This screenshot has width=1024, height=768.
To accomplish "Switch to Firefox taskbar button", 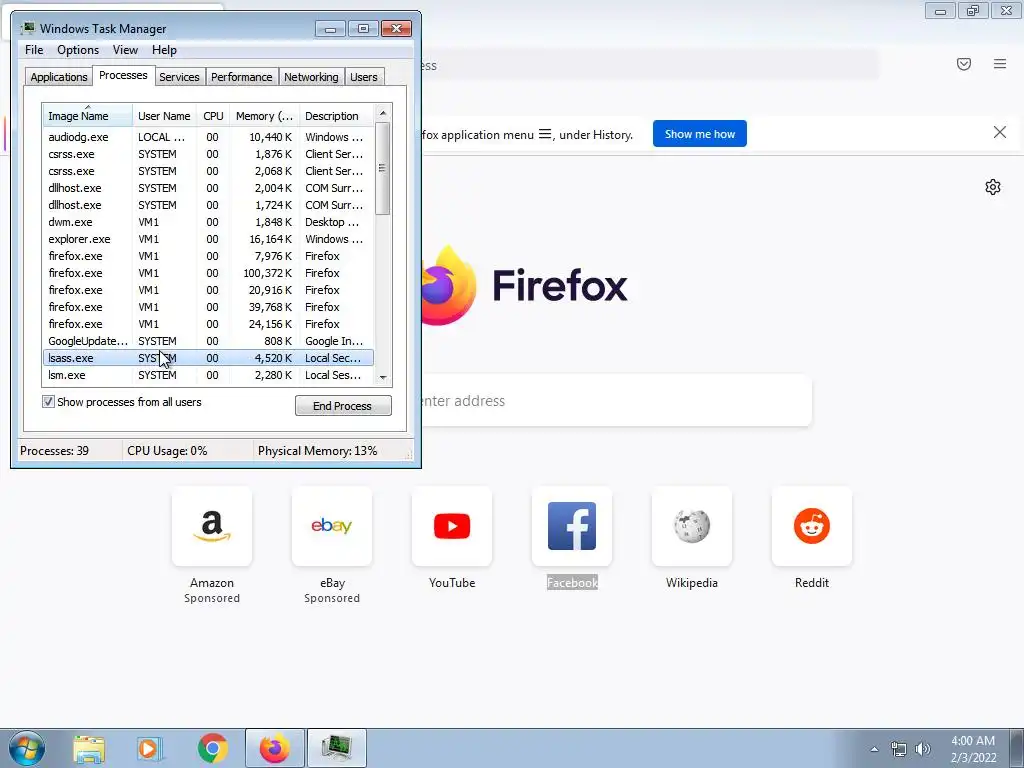I will coord(274,748).
